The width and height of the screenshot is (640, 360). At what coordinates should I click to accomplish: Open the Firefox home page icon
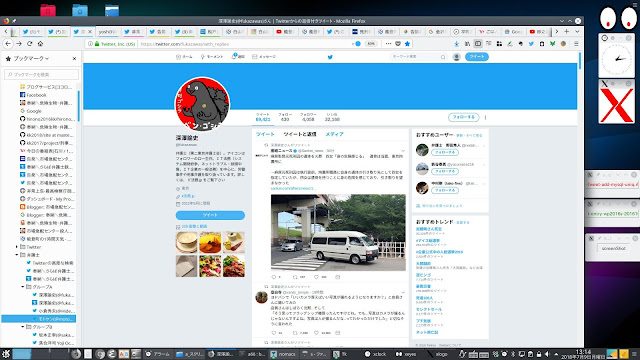[x=40, y=44]
